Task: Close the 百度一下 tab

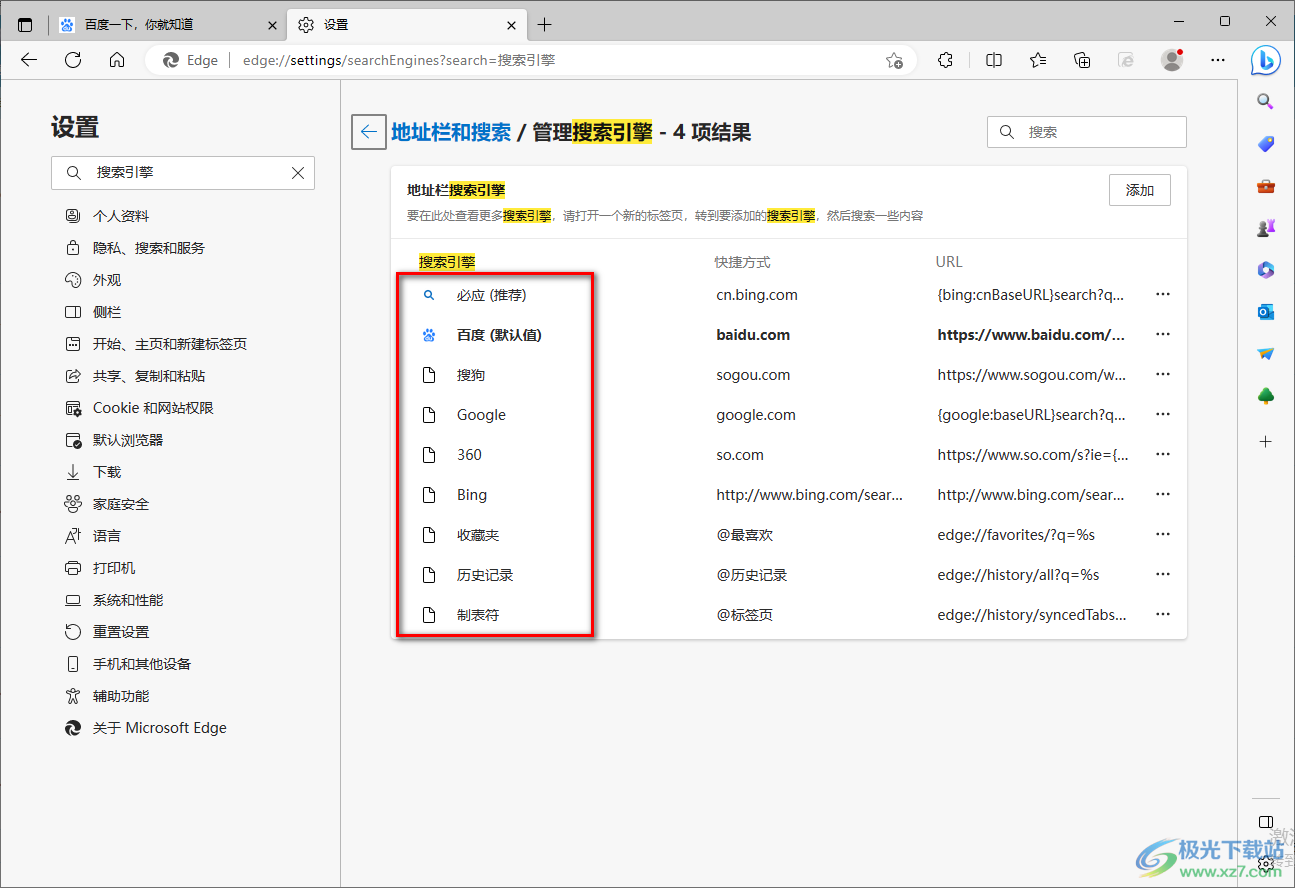Action: pos(270,24)
